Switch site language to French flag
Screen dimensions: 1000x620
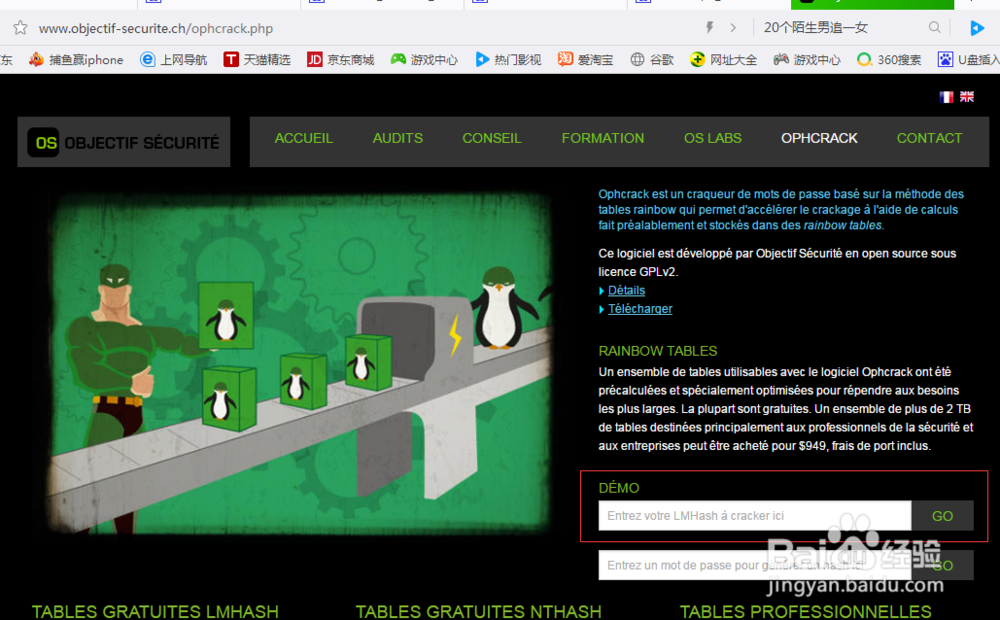pyautogui.click(x=946, y=96)
